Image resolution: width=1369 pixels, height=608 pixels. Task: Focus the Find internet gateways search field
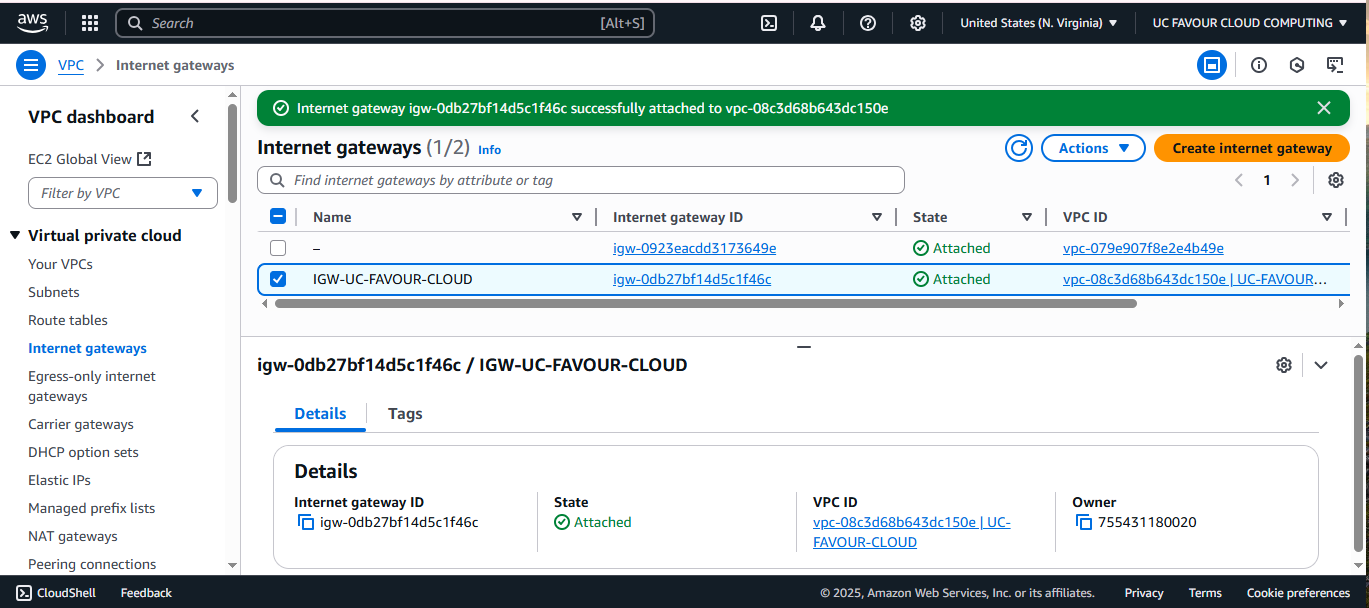pyautogui.click(x=581, y=180)
